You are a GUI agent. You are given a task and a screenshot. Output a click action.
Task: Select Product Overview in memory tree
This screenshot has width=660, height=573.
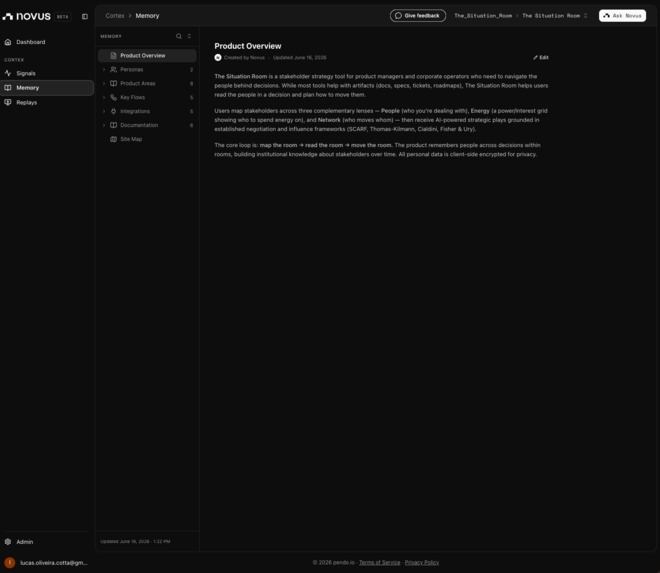(147, 56)
